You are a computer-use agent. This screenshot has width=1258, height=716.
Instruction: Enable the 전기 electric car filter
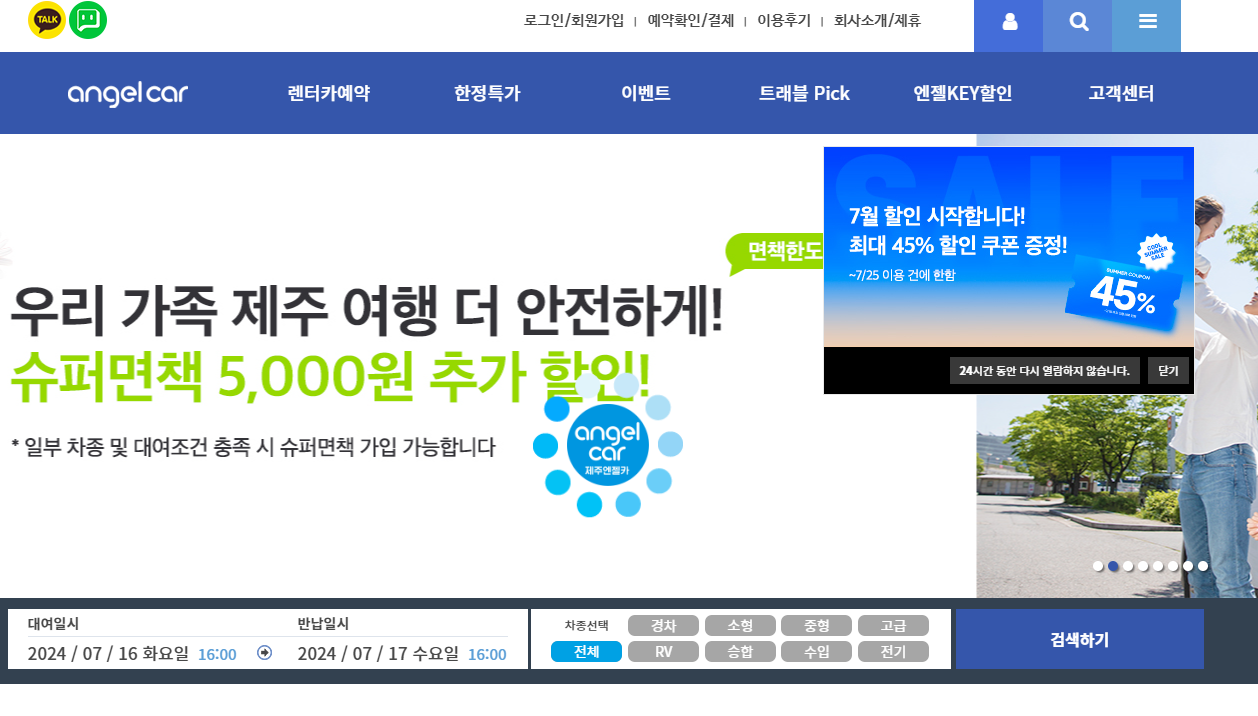tap(894, 651)
